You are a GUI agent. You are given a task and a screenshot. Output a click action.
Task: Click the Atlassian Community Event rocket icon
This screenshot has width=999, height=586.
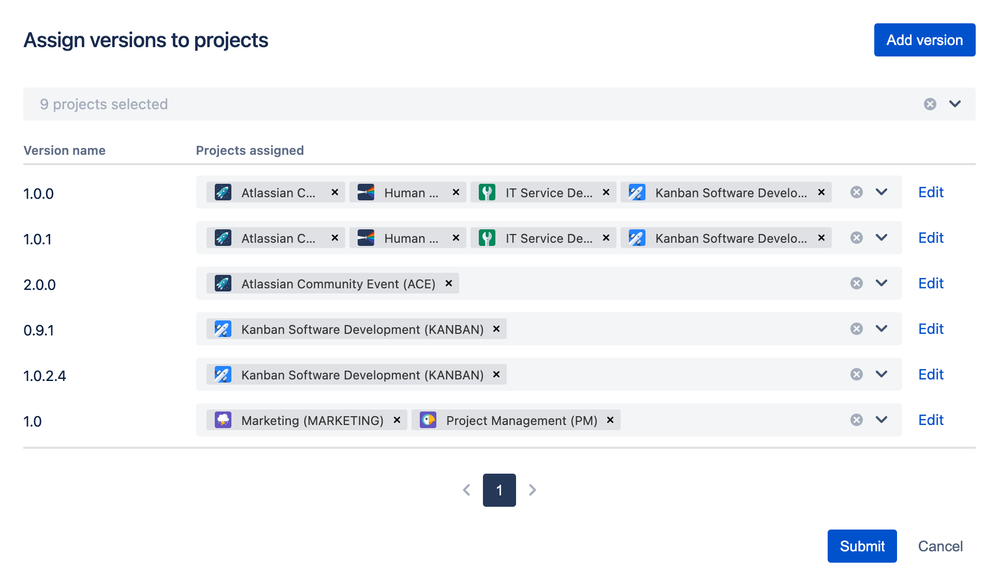[x=223, y=283]
